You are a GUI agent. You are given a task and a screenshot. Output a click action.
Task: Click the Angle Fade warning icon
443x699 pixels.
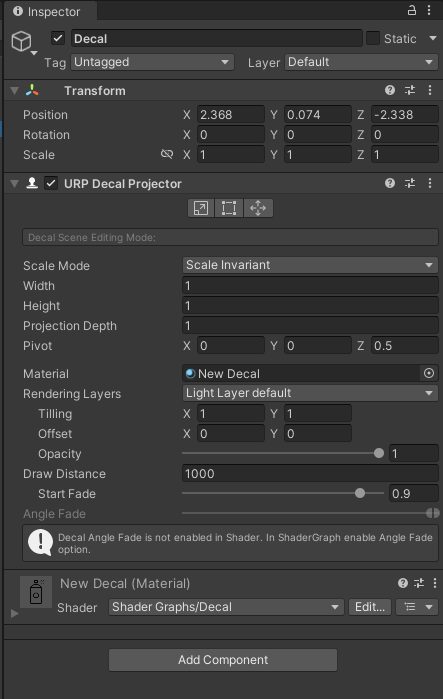coord(40,542)
